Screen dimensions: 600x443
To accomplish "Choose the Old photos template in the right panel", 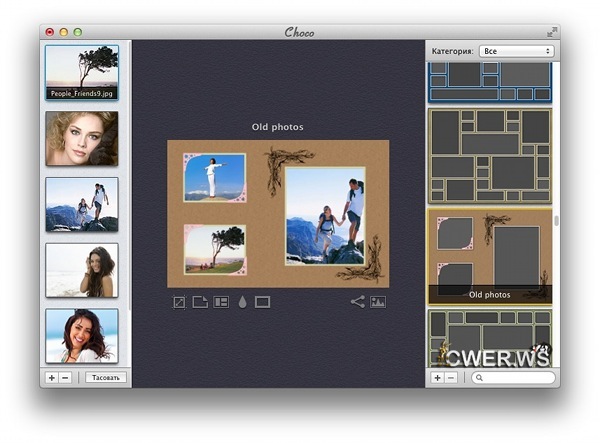I will 490,255.
